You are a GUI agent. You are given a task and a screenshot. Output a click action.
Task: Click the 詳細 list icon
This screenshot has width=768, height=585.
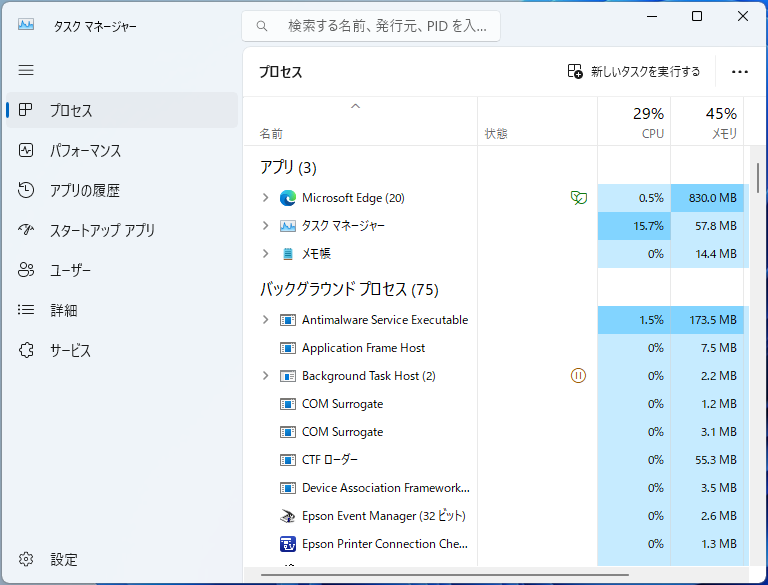(x=25, y=310)
